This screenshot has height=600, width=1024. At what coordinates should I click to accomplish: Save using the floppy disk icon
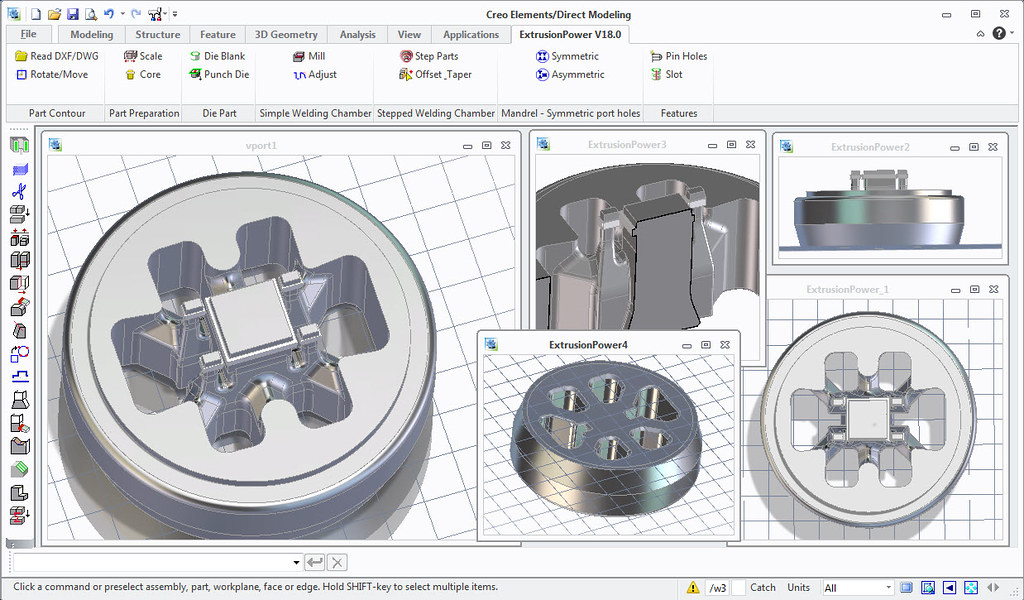coord(72,14)
